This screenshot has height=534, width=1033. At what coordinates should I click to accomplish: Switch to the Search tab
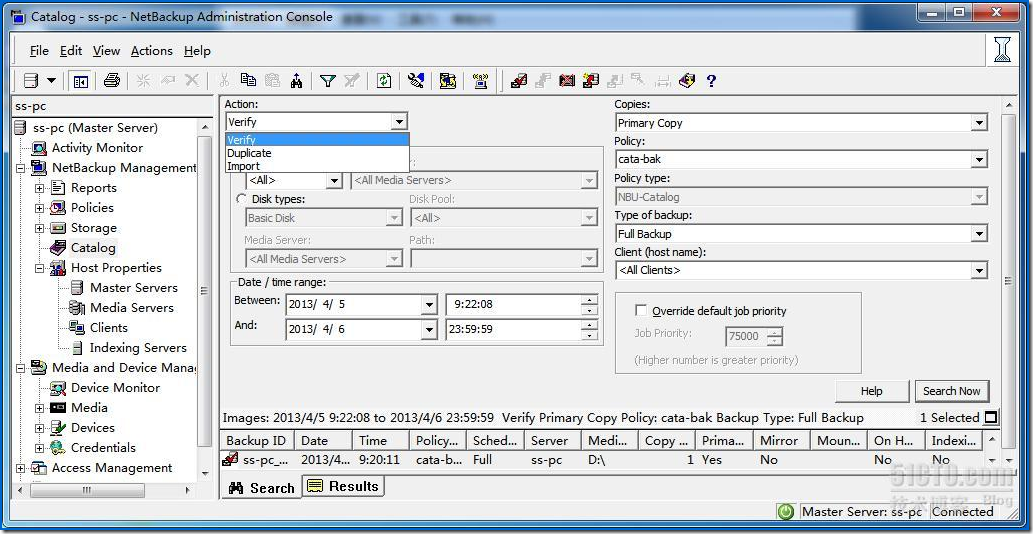(261, 488)
